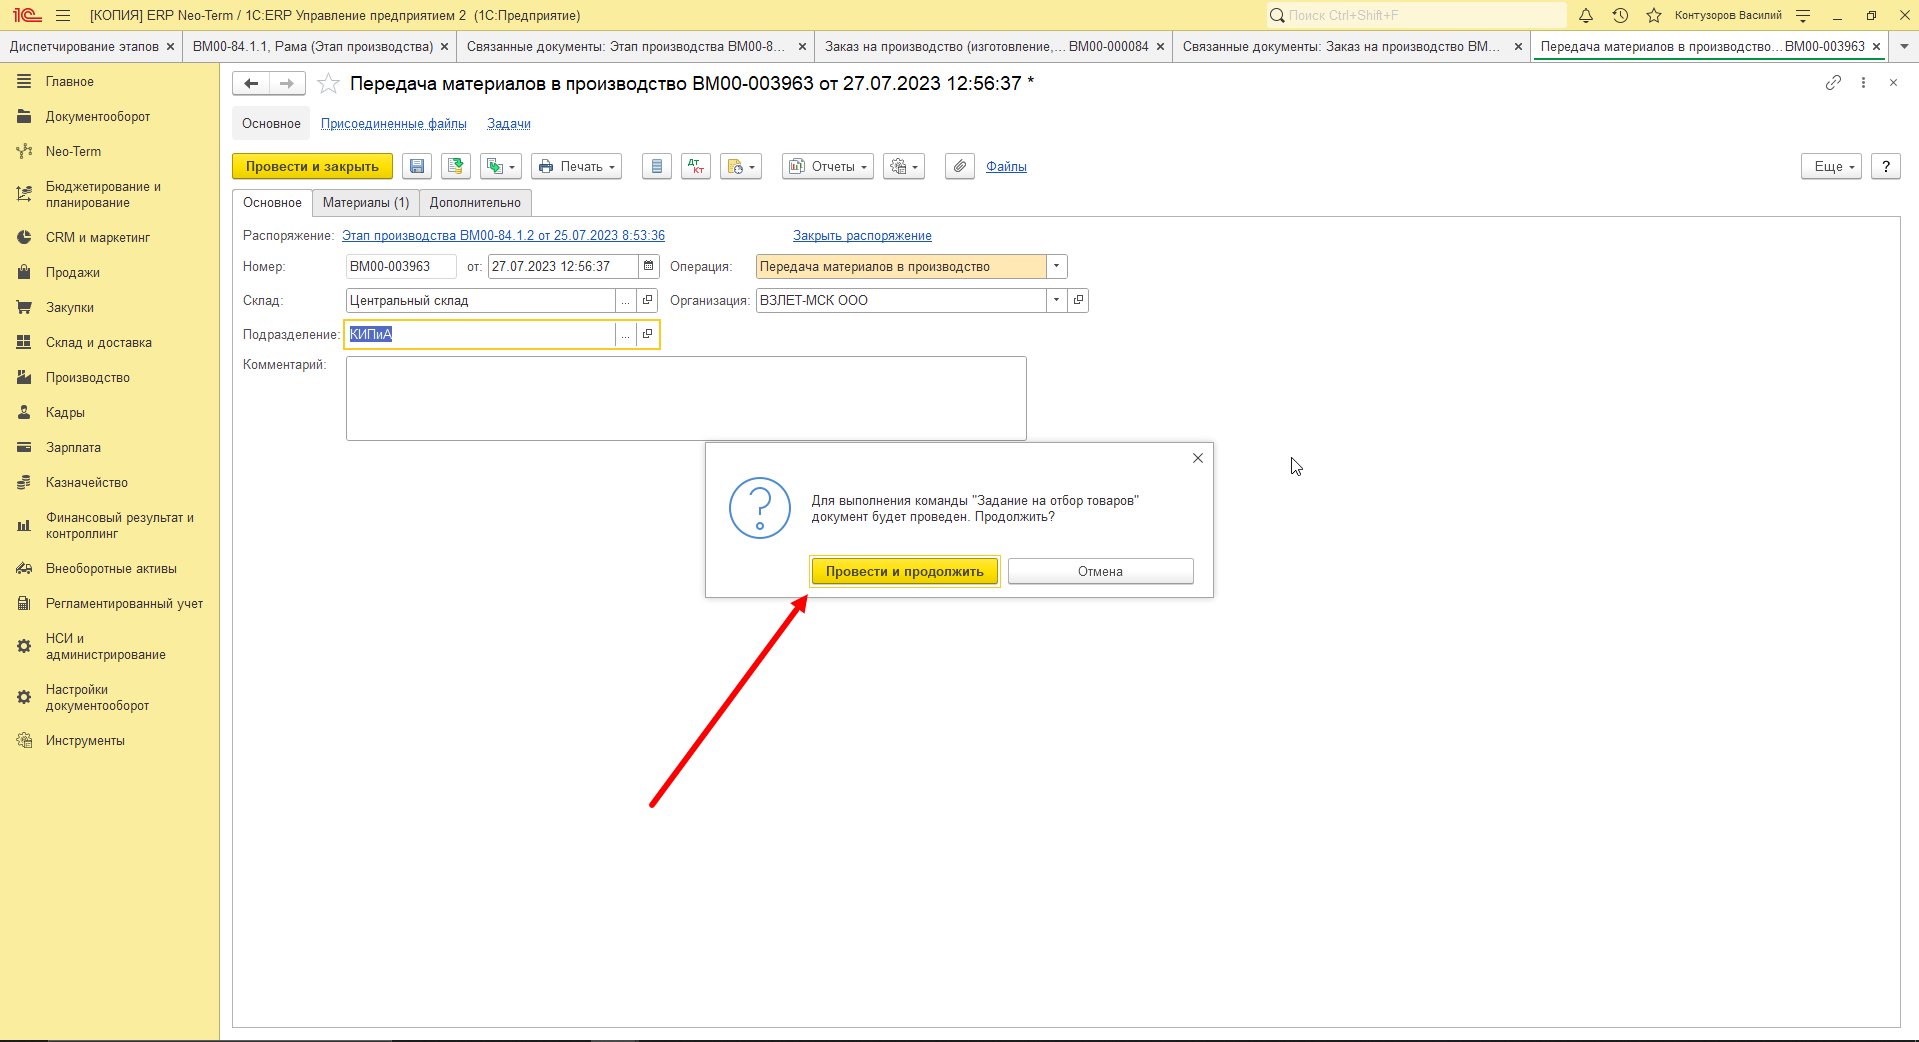Click the Номер input field

pos(400,266)
